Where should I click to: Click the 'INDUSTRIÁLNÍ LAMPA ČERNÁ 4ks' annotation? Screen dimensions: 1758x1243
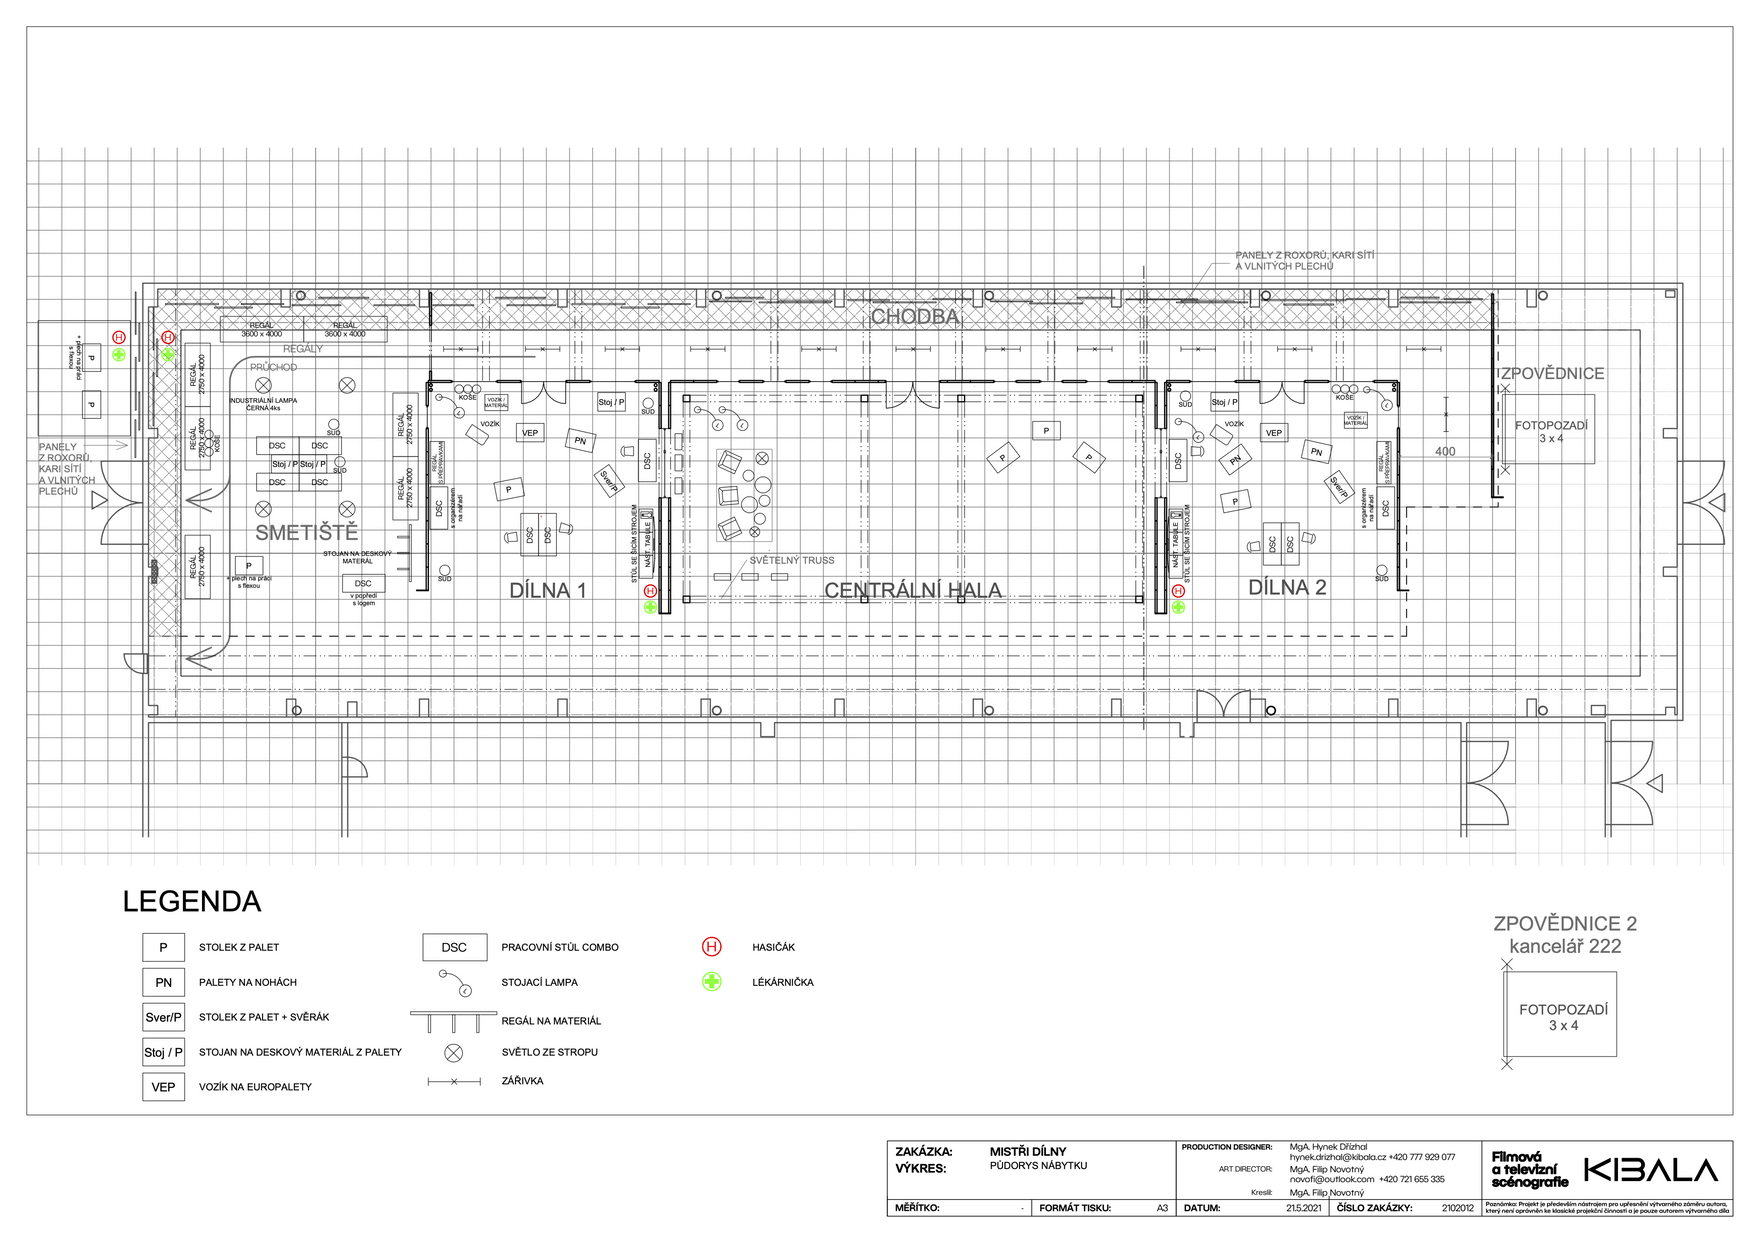coord(263,404)
